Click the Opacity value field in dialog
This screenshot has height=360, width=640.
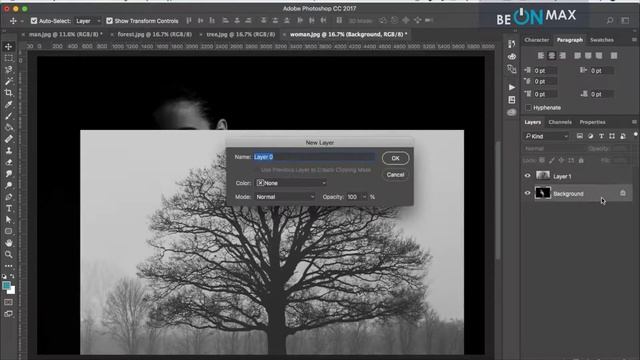click(x=353, y=197)
